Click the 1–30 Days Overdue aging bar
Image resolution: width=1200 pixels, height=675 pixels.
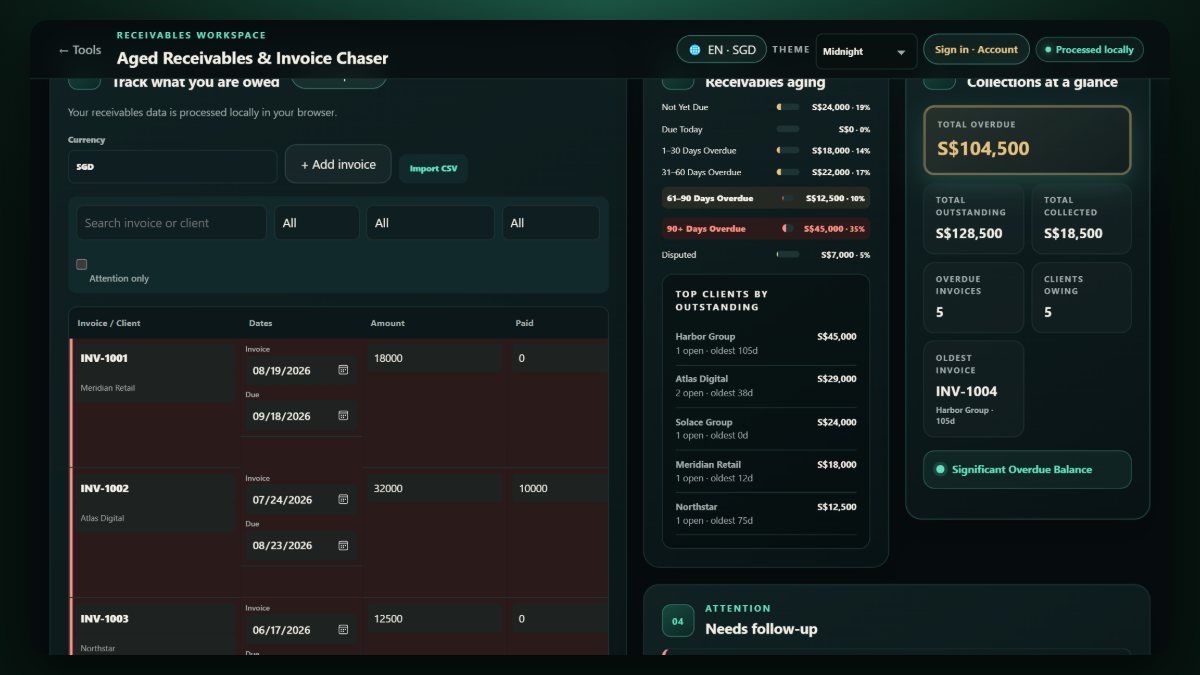pos(788,151)
